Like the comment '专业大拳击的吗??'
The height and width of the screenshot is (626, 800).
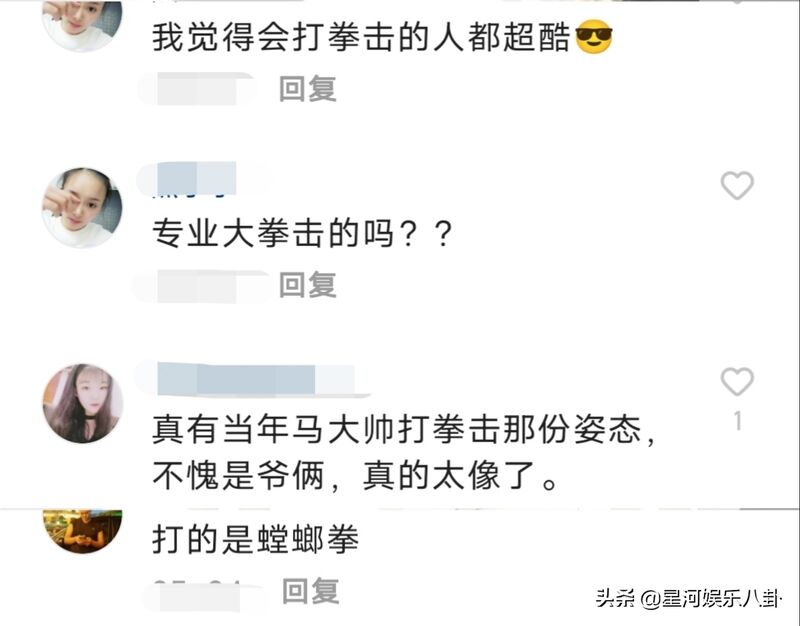click(x=737, y=185)
